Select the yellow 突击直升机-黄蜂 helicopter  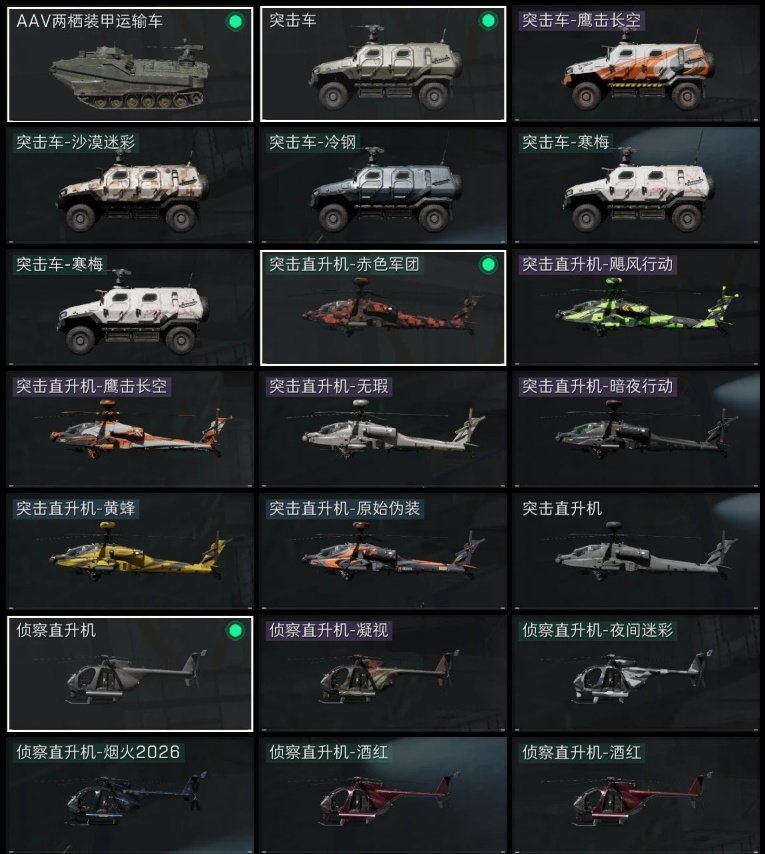point(130,551)
